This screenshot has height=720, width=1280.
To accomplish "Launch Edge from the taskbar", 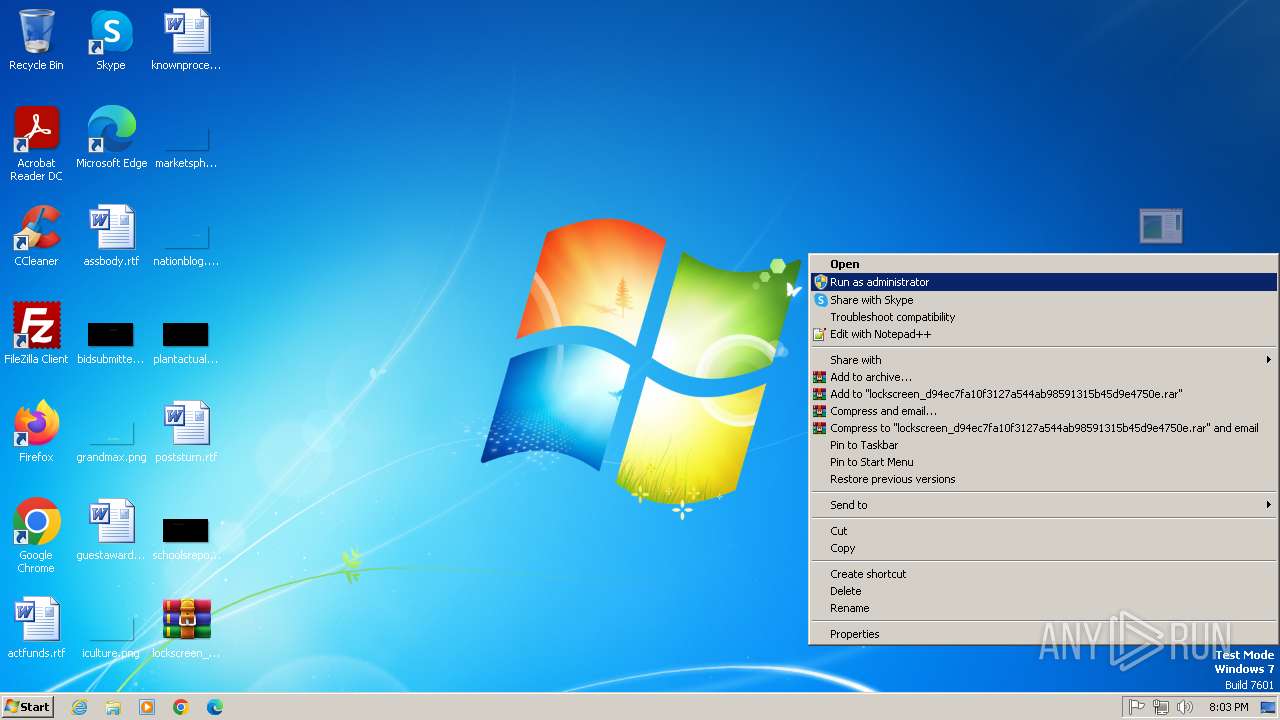I will (x=215, y=707).
